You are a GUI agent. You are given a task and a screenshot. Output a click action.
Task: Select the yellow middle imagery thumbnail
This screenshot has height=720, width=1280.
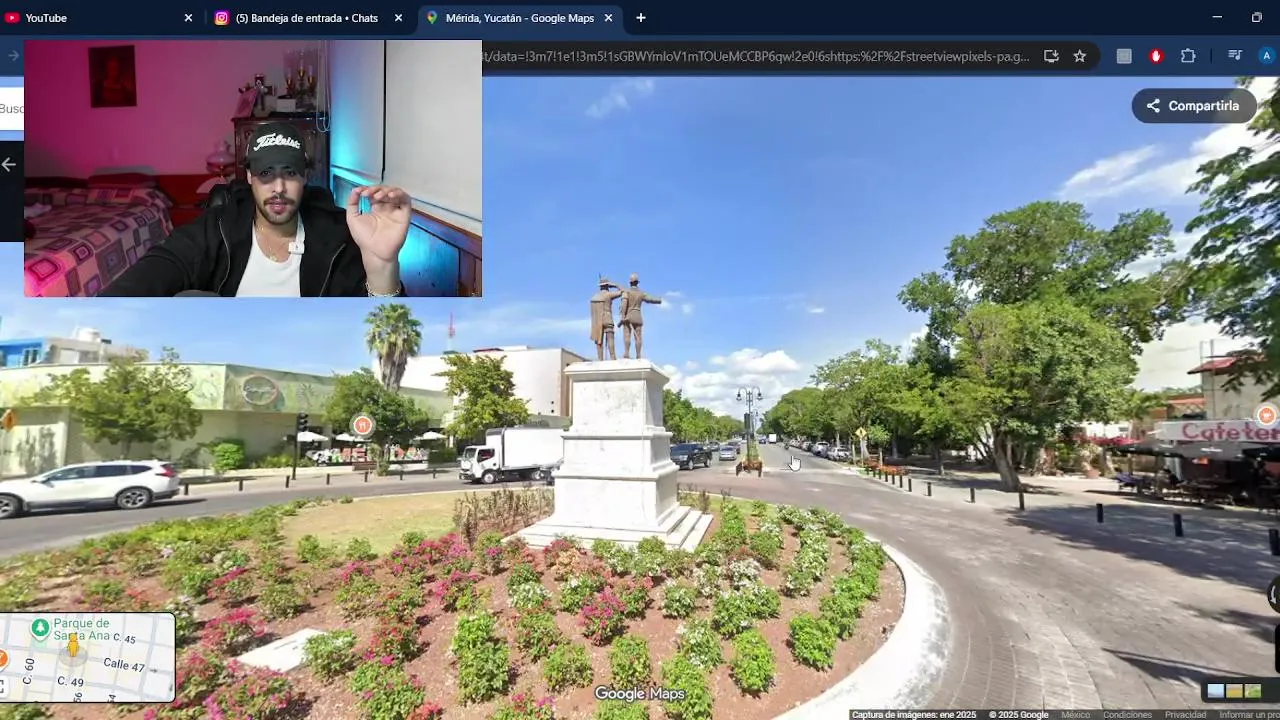pos(1234,691)
